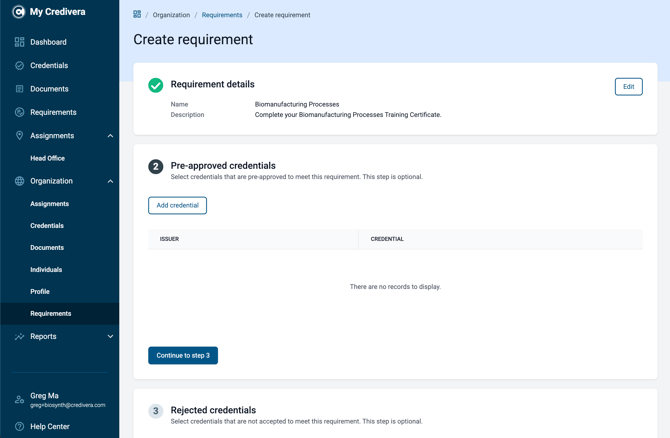Open Assignments under Organization

pos(50,204)
